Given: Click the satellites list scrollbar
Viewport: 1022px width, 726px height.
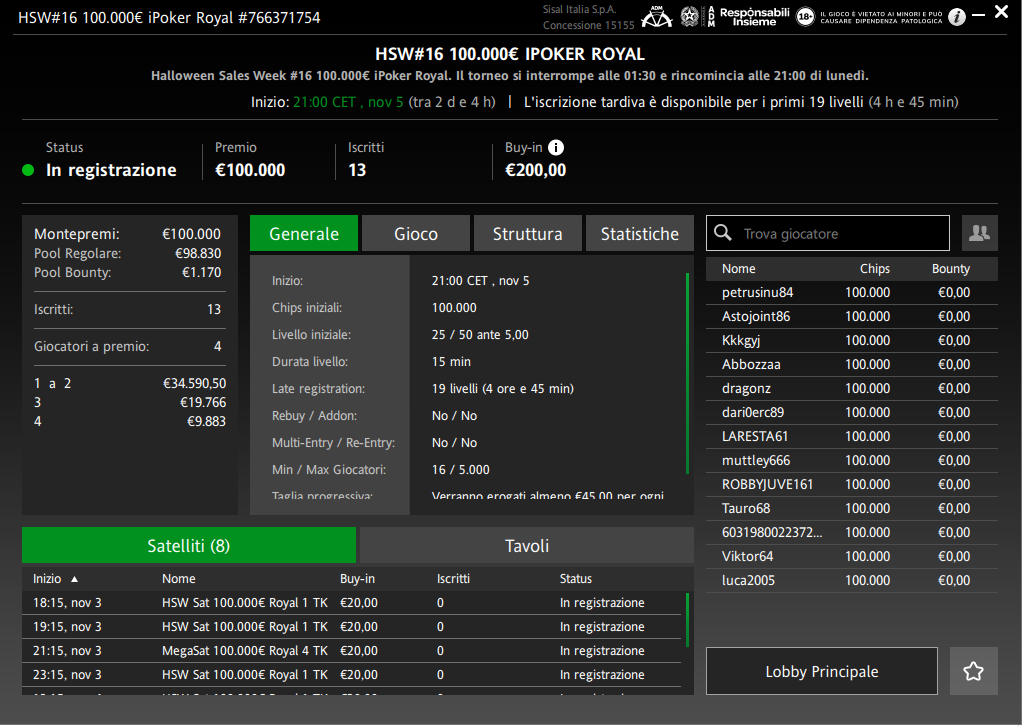Looking at the screenshot, I should pos(688,619).
